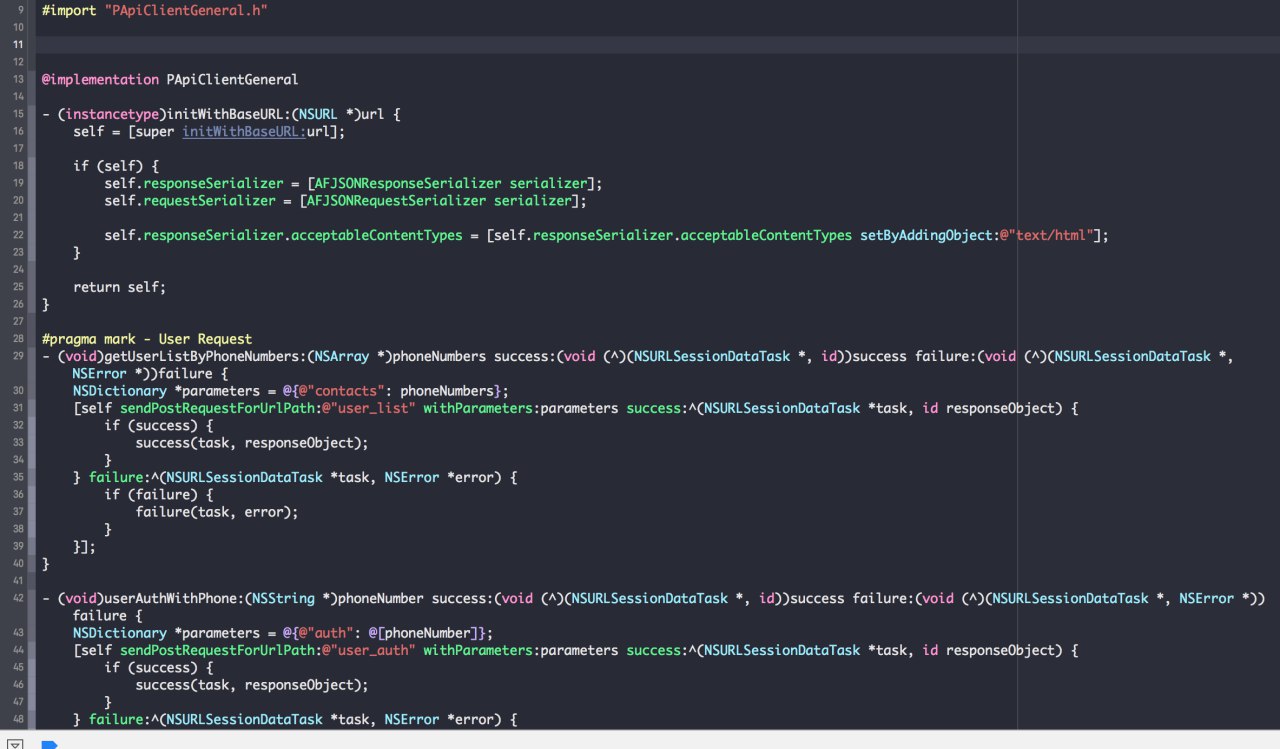Click the pragma mark User Request line

point(147,339)
